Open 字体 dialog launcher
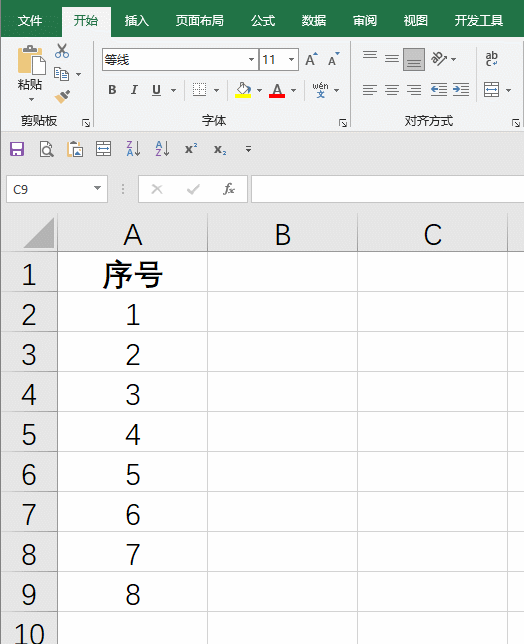The image size is (524, 644). [343, 123]
